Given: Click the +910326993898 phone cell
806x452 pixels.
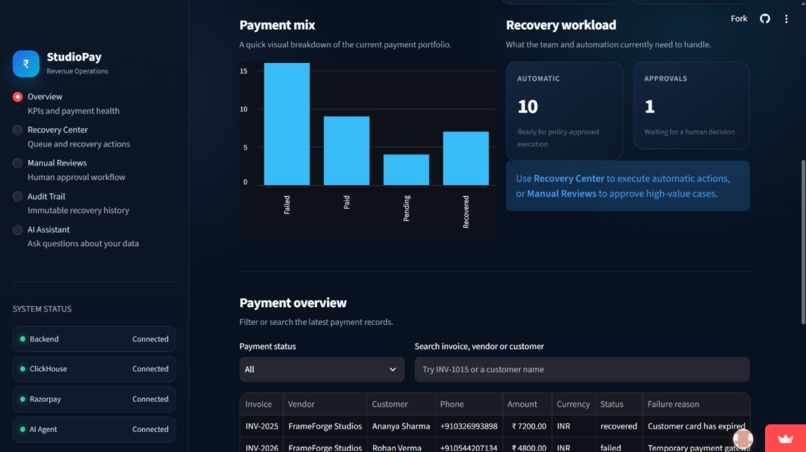Looking at the screenshot, I should (469, 426).
